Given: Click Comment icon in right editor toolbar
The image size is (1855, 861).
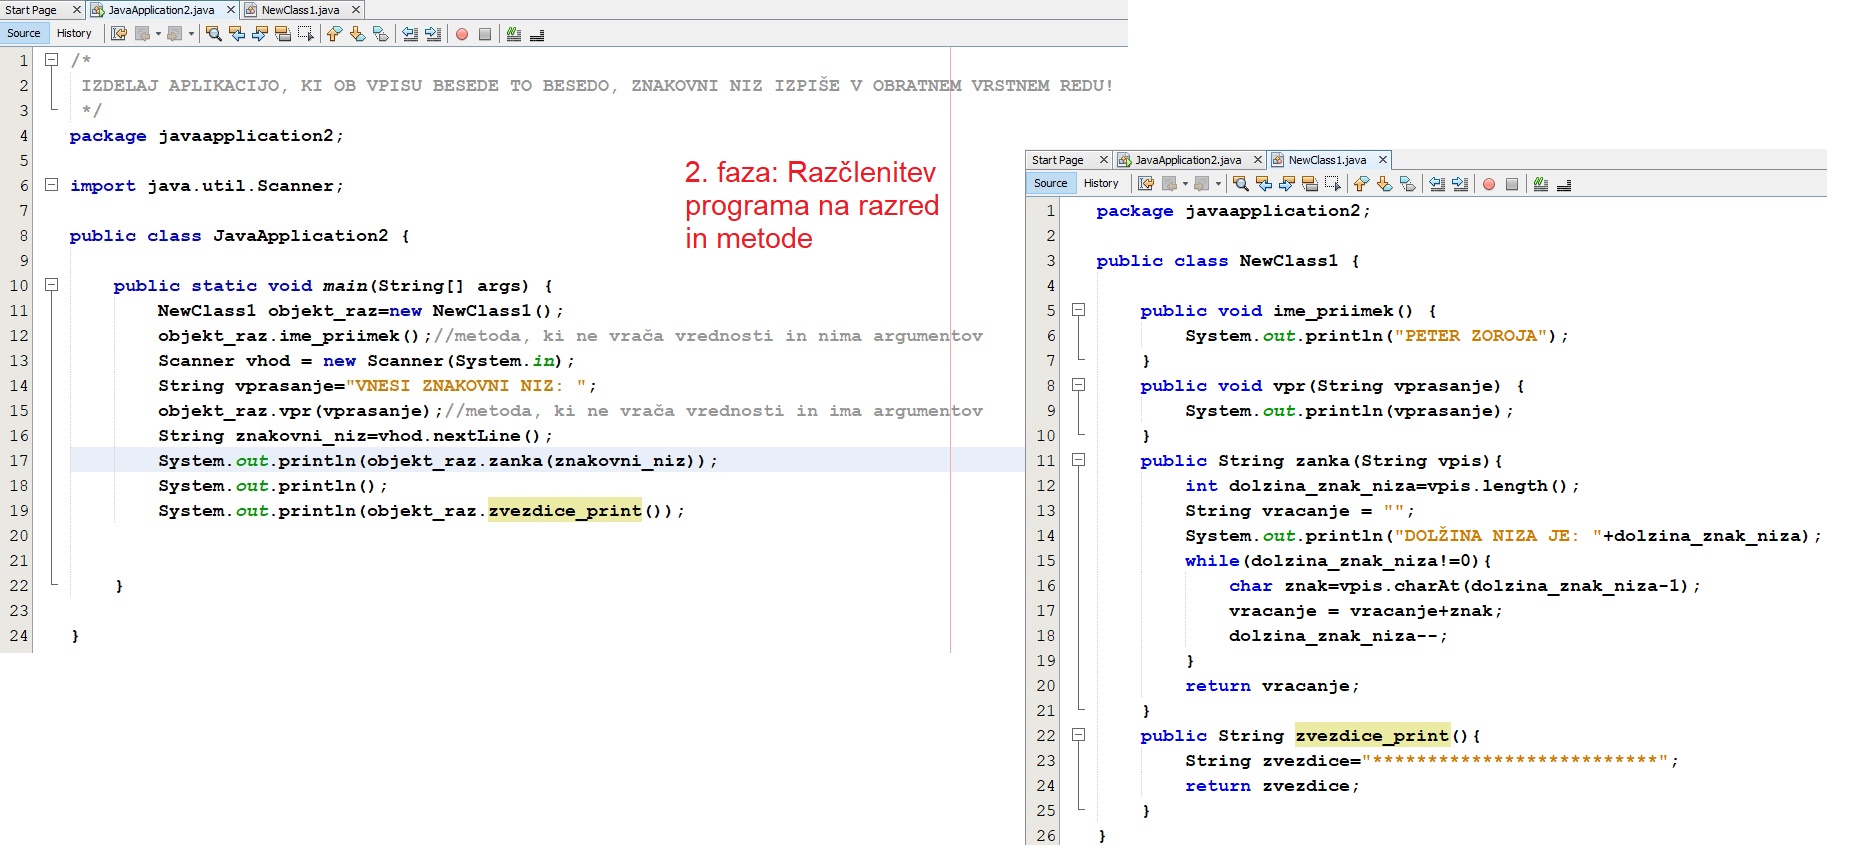Looking at the screenshot, I should (1541, 184).
